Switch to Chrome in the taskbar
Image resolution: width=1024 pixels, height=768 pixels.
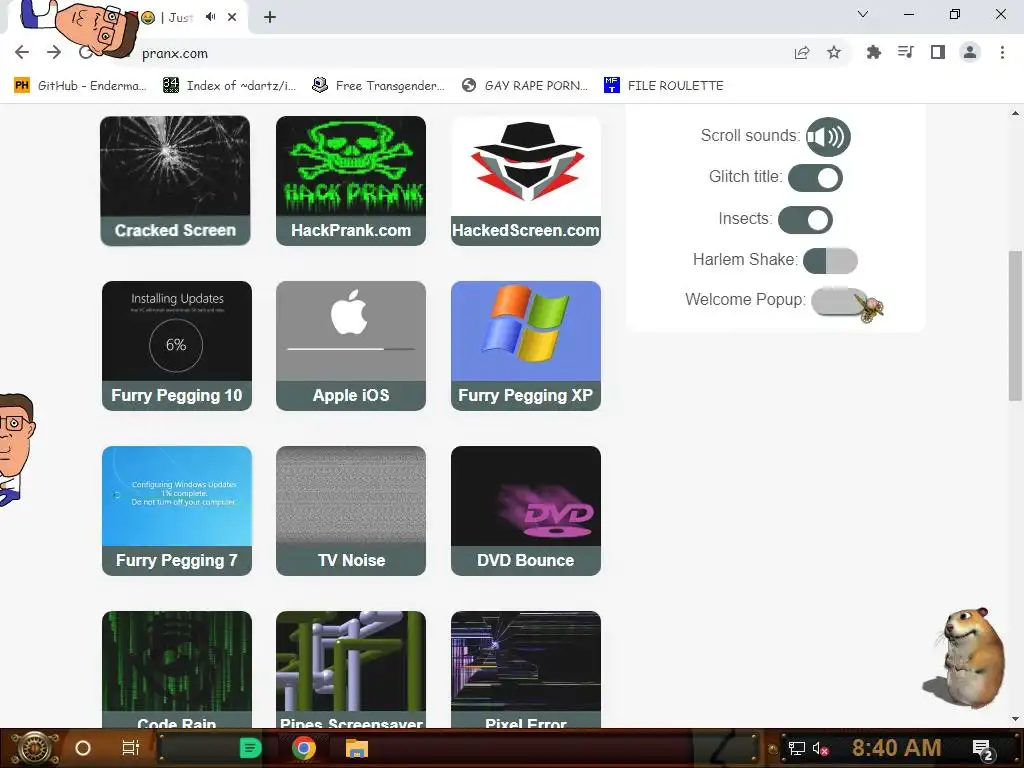pyautogui.click(x=303, y=748)
